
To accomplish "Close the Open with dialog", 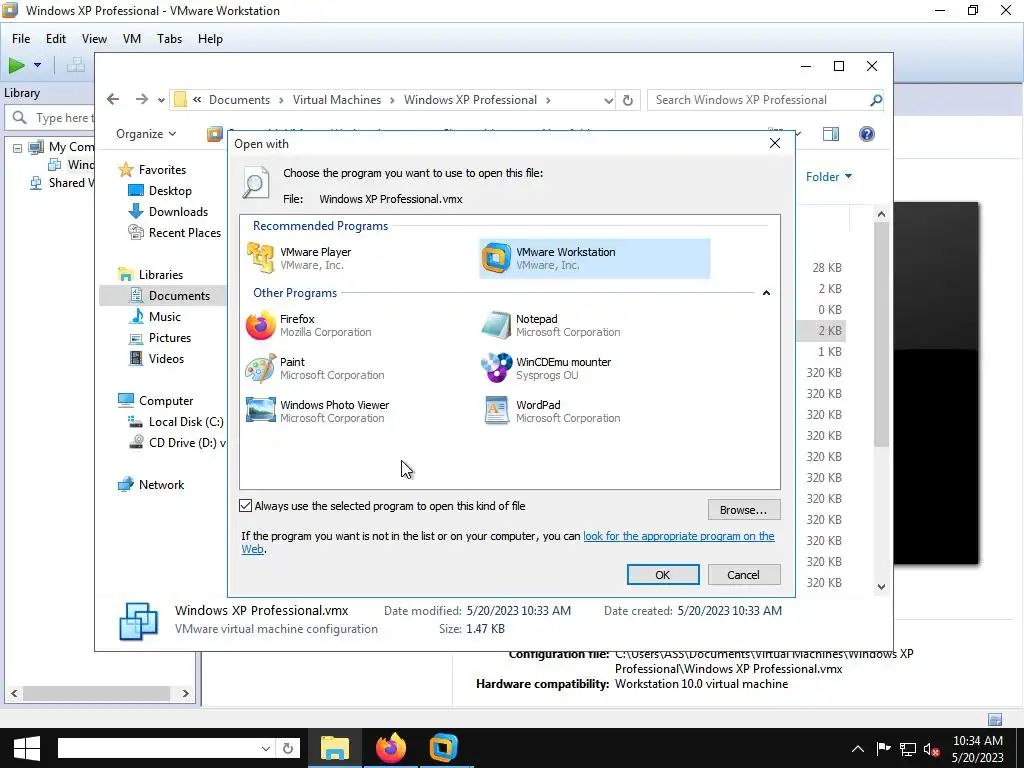I will (775, 143).
